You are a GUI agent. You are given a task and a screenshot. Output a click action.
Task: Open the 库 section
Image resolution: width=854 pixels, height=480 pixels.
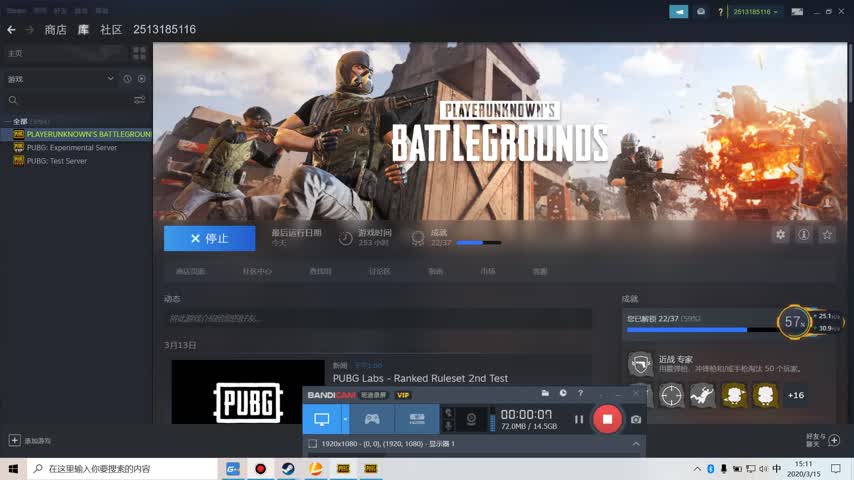[83, 29]
